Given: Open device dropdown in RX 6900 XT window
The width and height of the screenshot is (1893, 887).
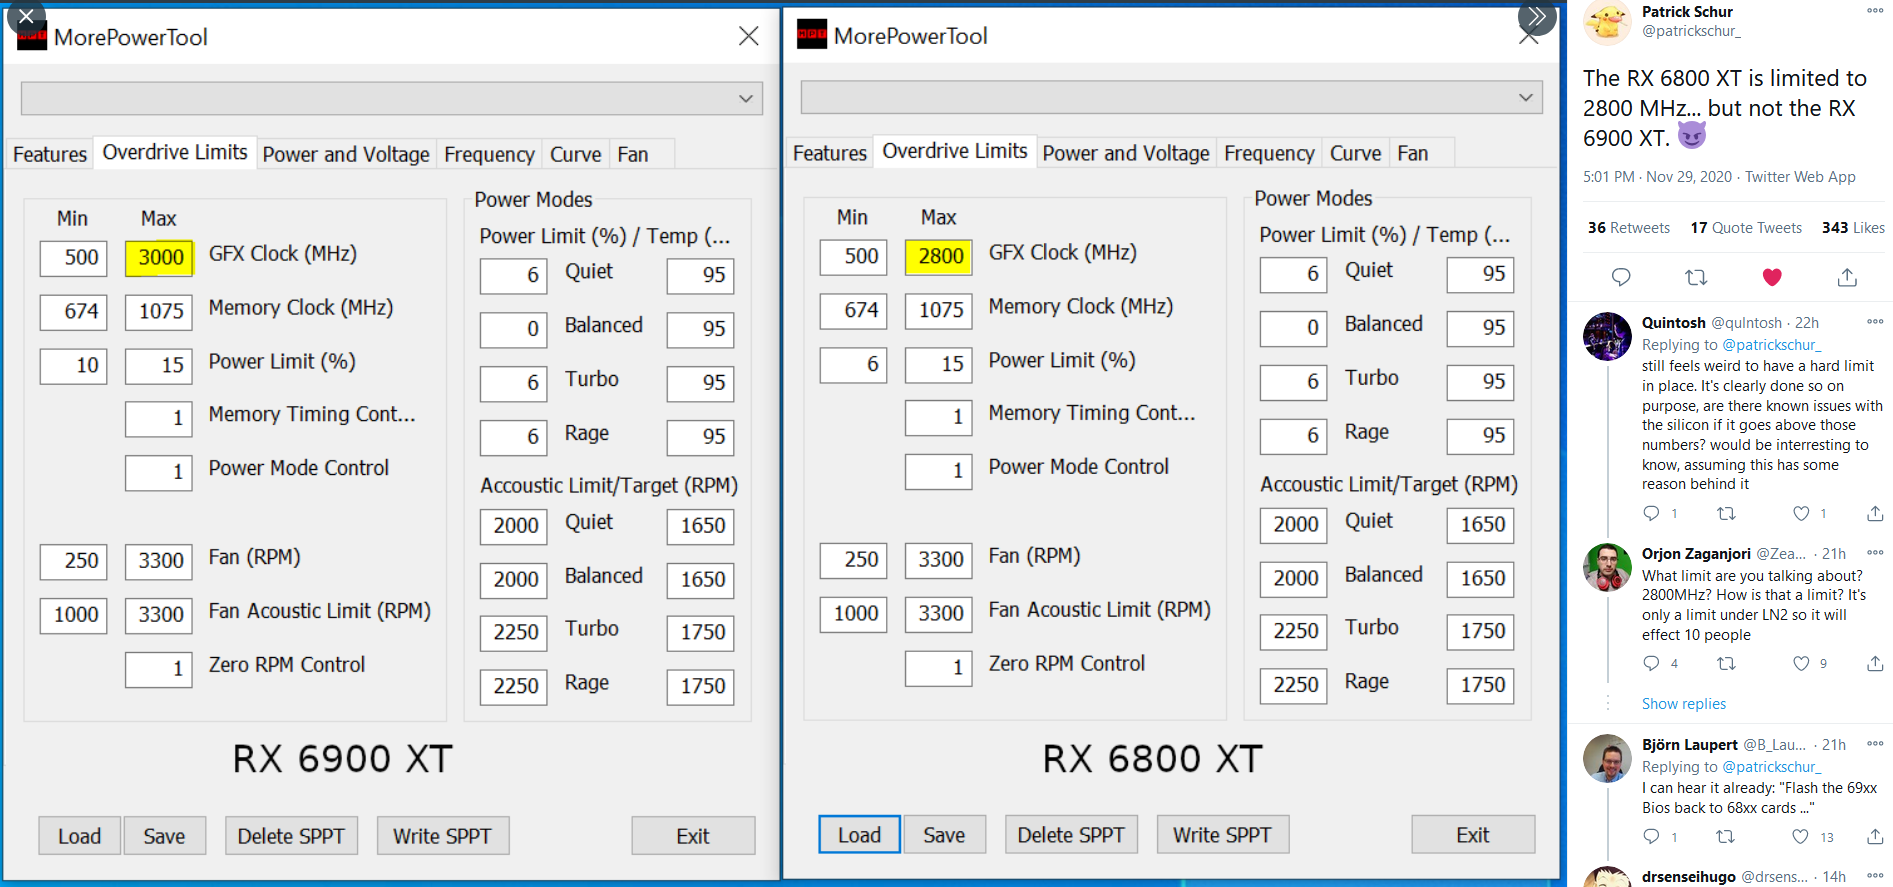Looking at the screenshot, I should (x=392, y=98).
